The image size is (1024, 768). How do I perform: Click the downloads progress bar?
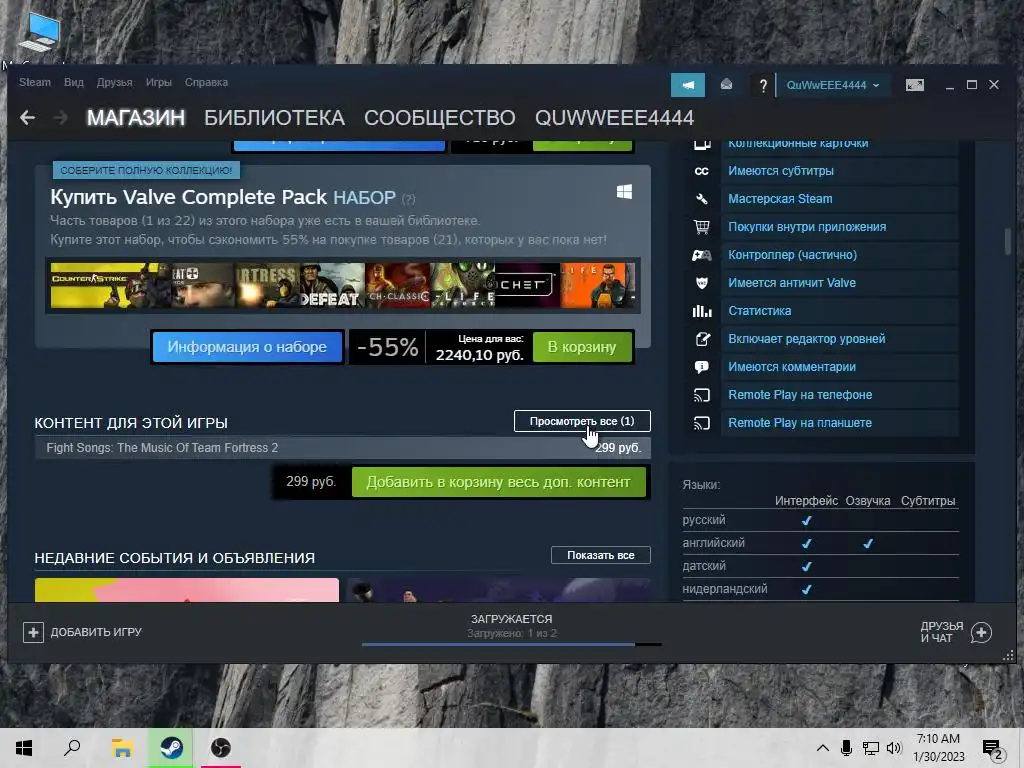512,645
